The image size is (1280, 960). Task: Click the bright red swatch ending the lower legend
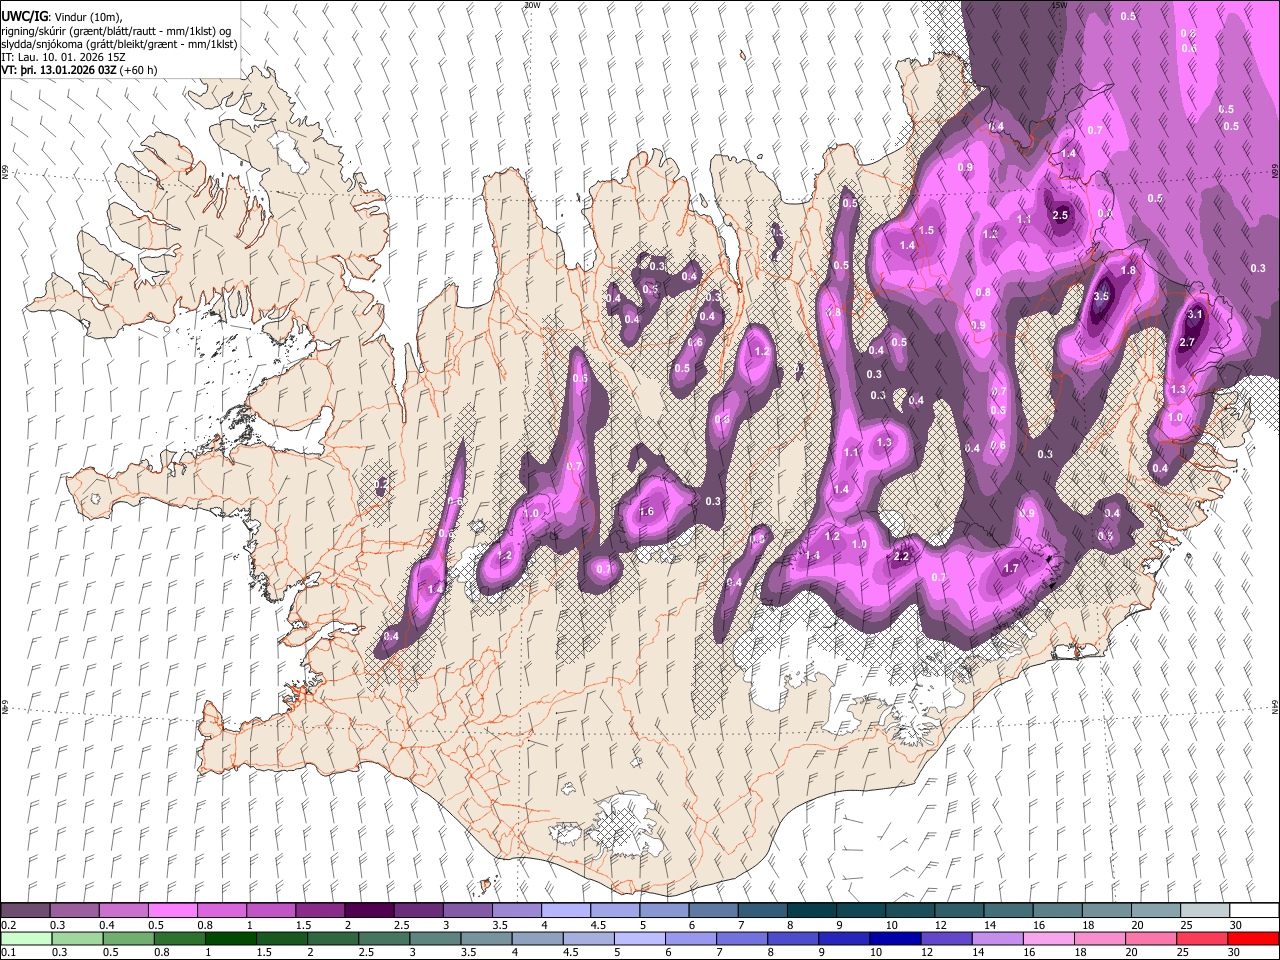coord(1252,938)
